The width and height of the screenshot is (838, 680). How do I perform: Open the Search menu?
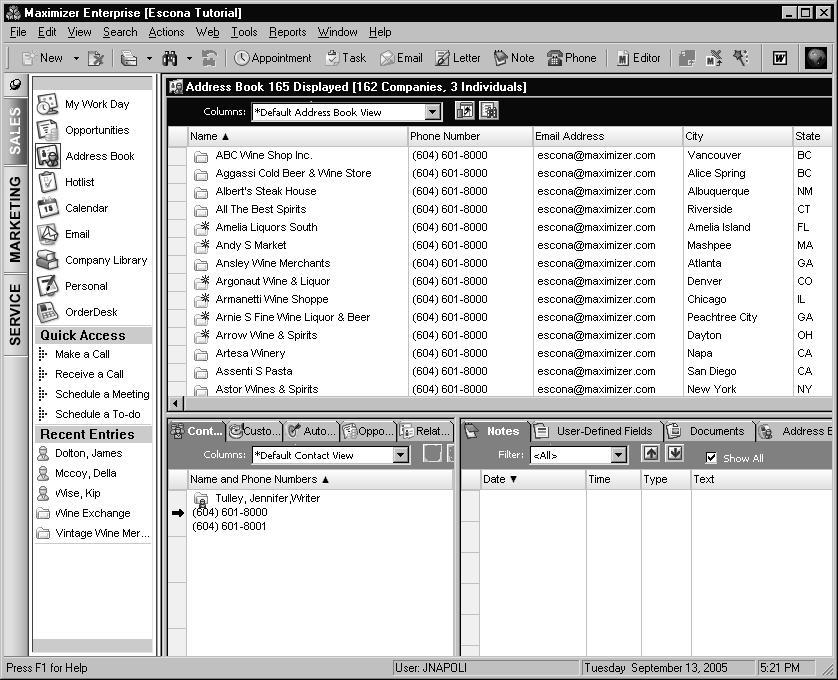(x=120, y=32)
